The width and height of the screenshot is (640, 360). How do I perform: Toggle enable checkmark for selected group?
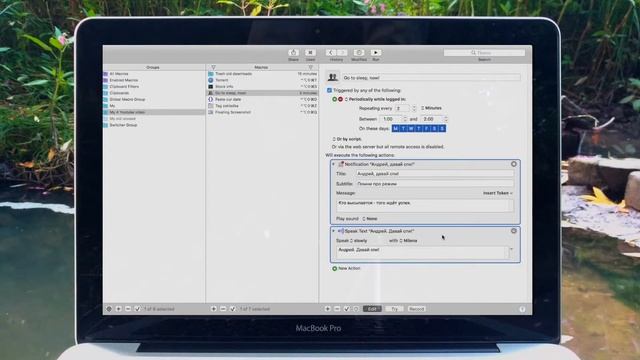coord(138,309)
